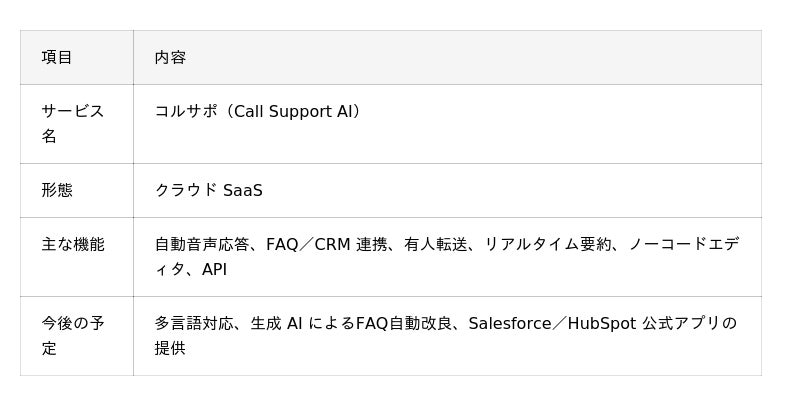The image size is (800, 406).
Task: Select the 自動音声応答 feature text
Action: (x=201, y=244)
